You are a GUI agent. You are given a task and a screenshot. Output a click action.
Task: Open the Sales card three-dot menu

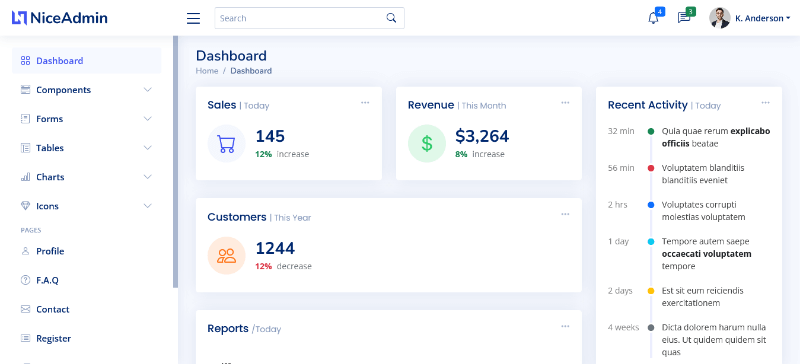[365, 103]
